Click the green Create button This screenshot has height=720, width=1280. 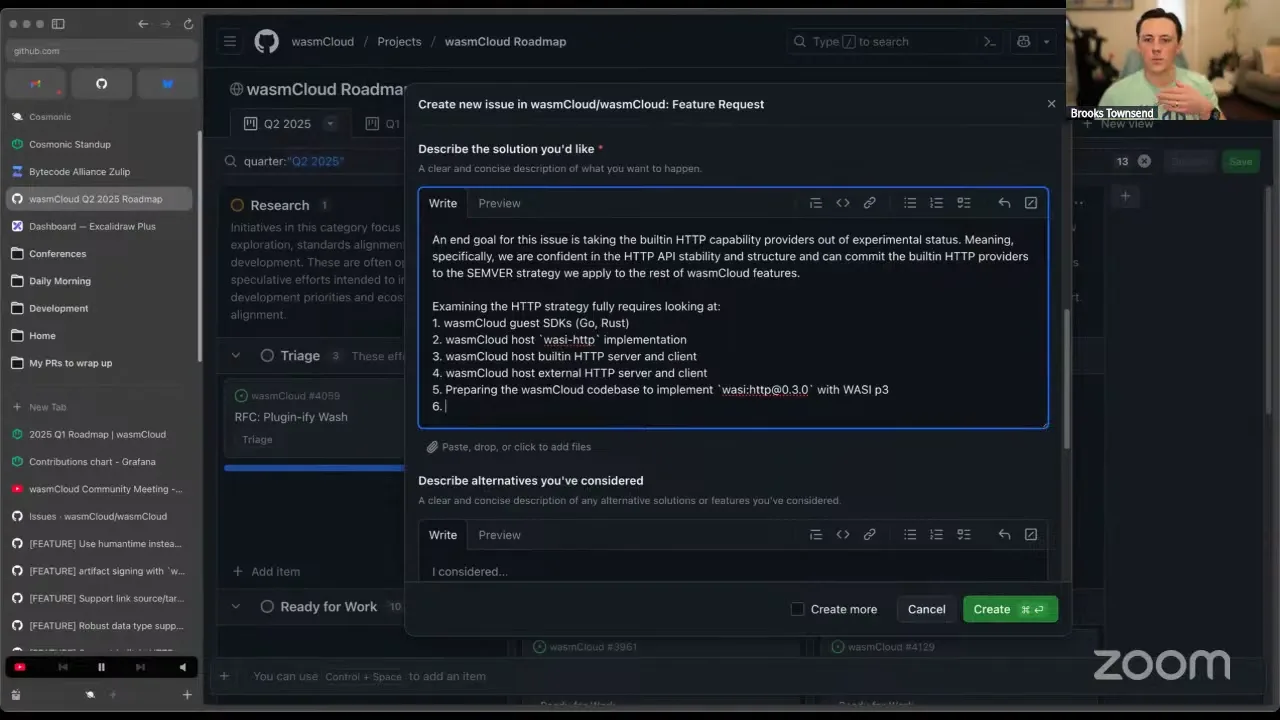1010,609
